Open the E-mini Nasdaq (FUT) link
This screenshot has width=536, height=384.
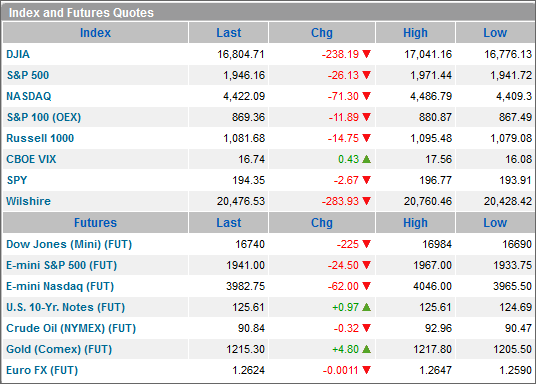[60, 286]
